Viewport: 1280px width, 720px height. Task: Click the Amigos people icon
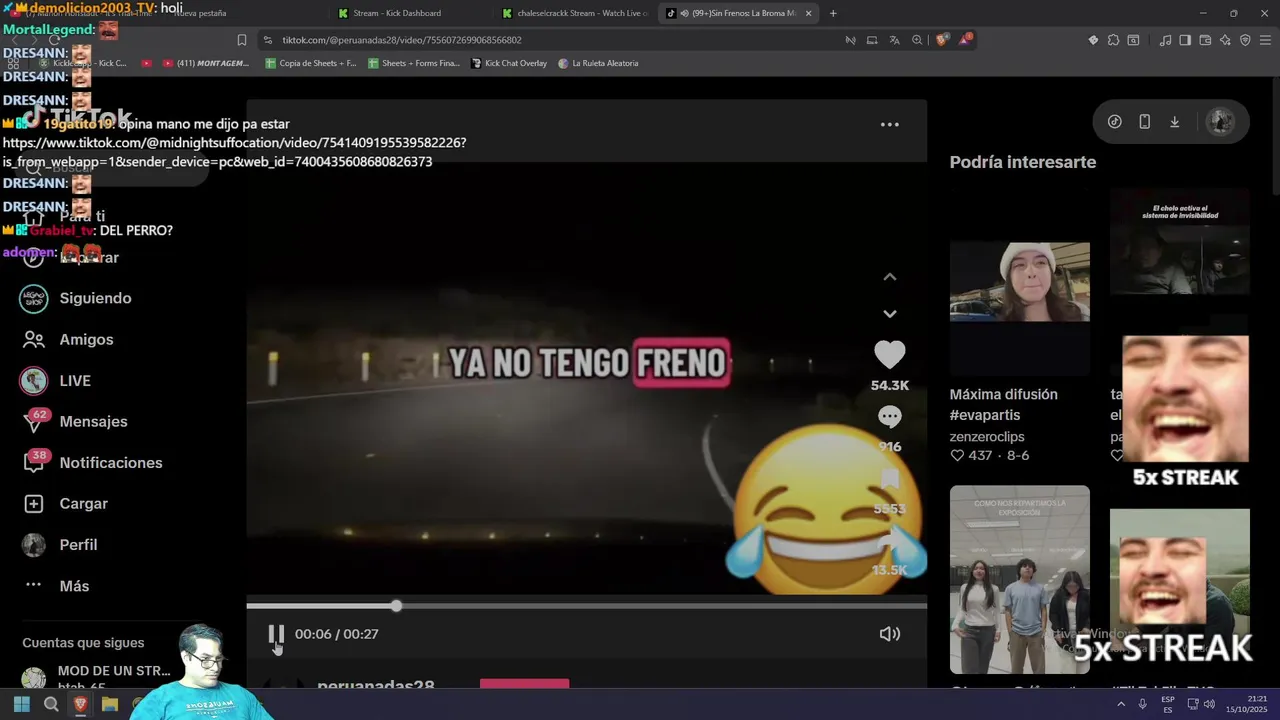click(x=34, y=339)
